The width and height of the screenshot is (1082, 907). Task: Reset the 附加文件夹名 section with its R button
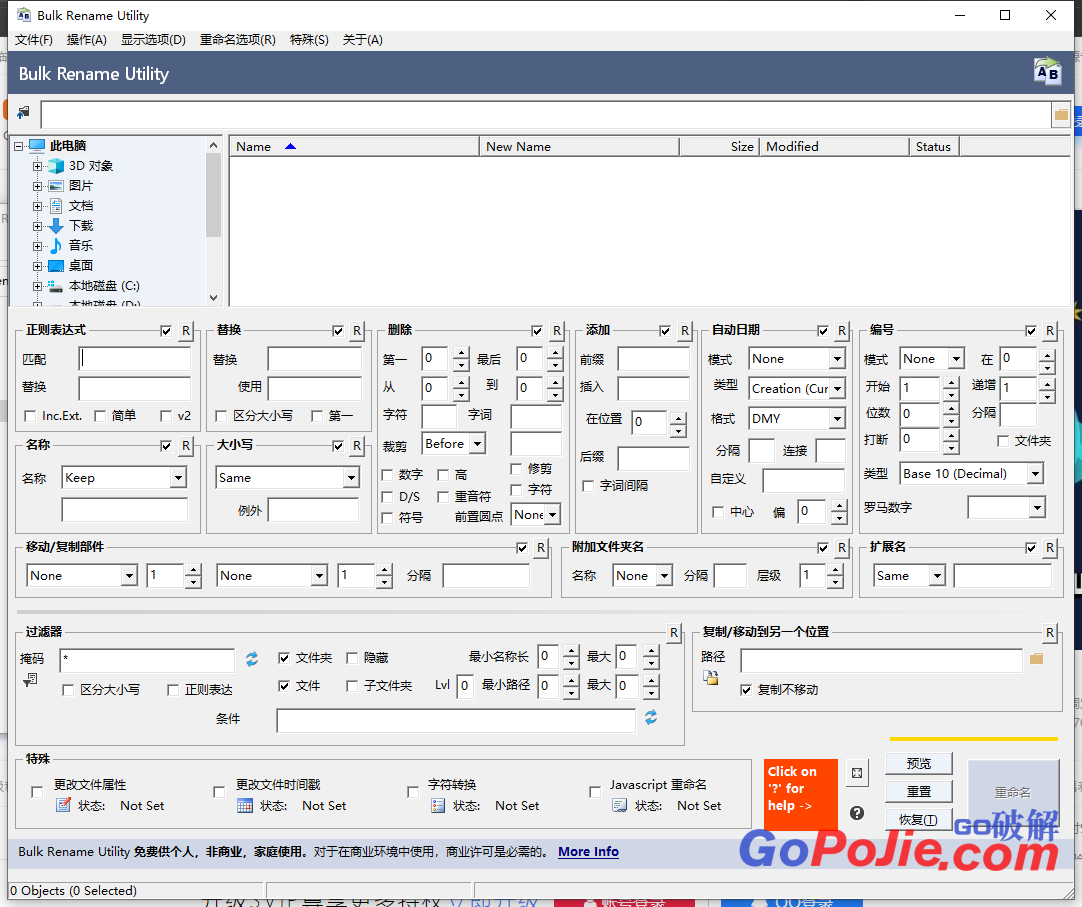click(842, 547)
